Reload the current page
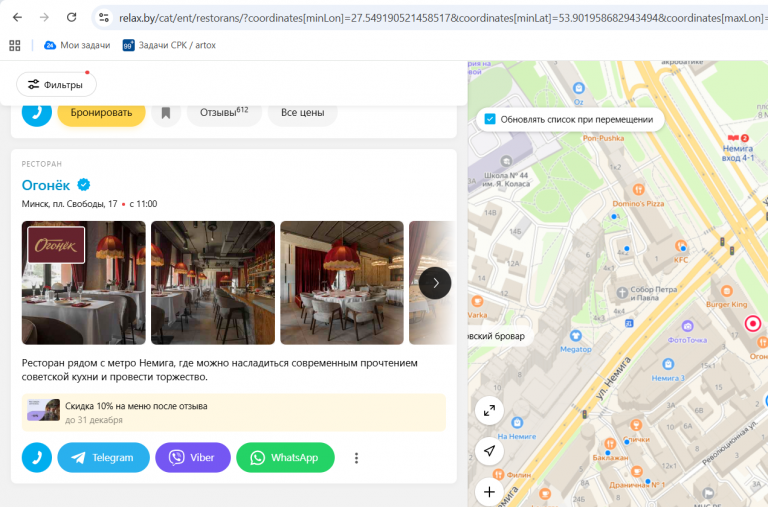This screenshot has width=768, height=507. pyautogui.click(x=72, y=18)
